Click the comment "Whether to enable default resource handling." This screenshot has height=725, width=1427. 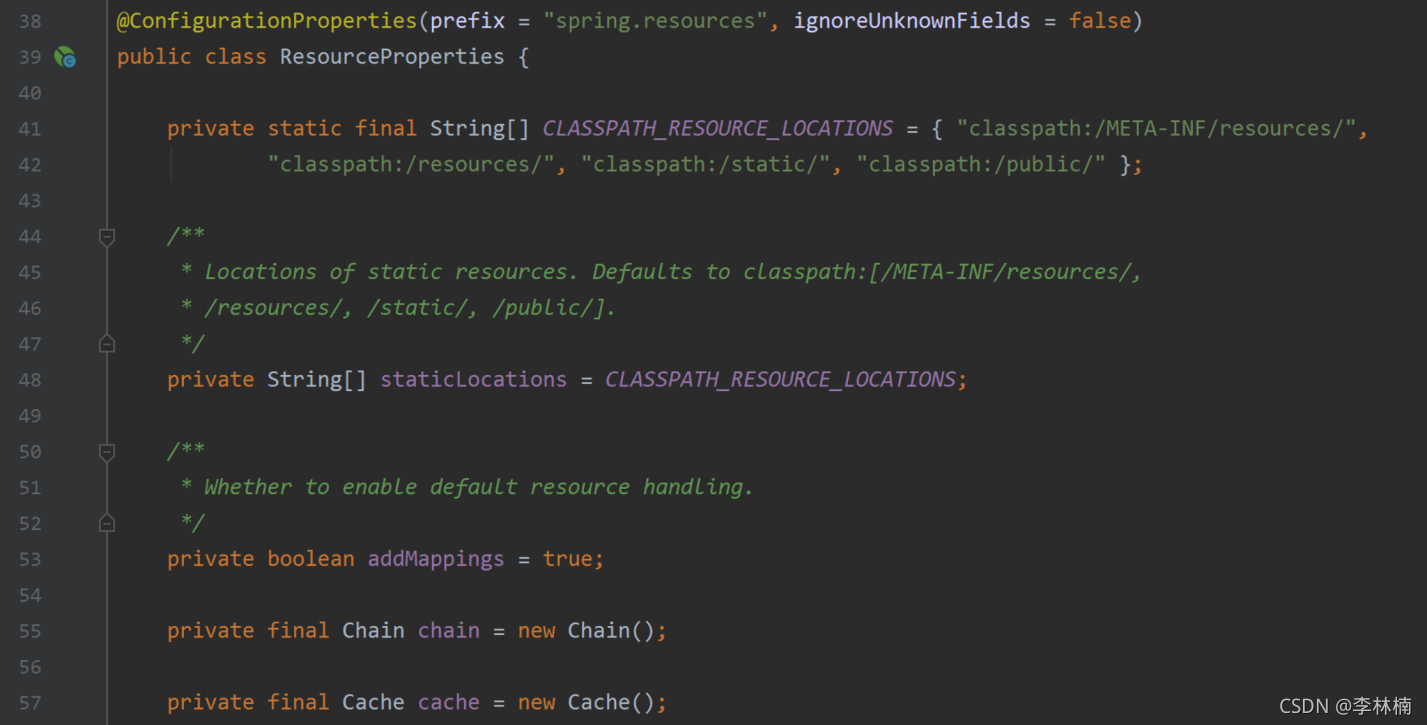point(479,487)
